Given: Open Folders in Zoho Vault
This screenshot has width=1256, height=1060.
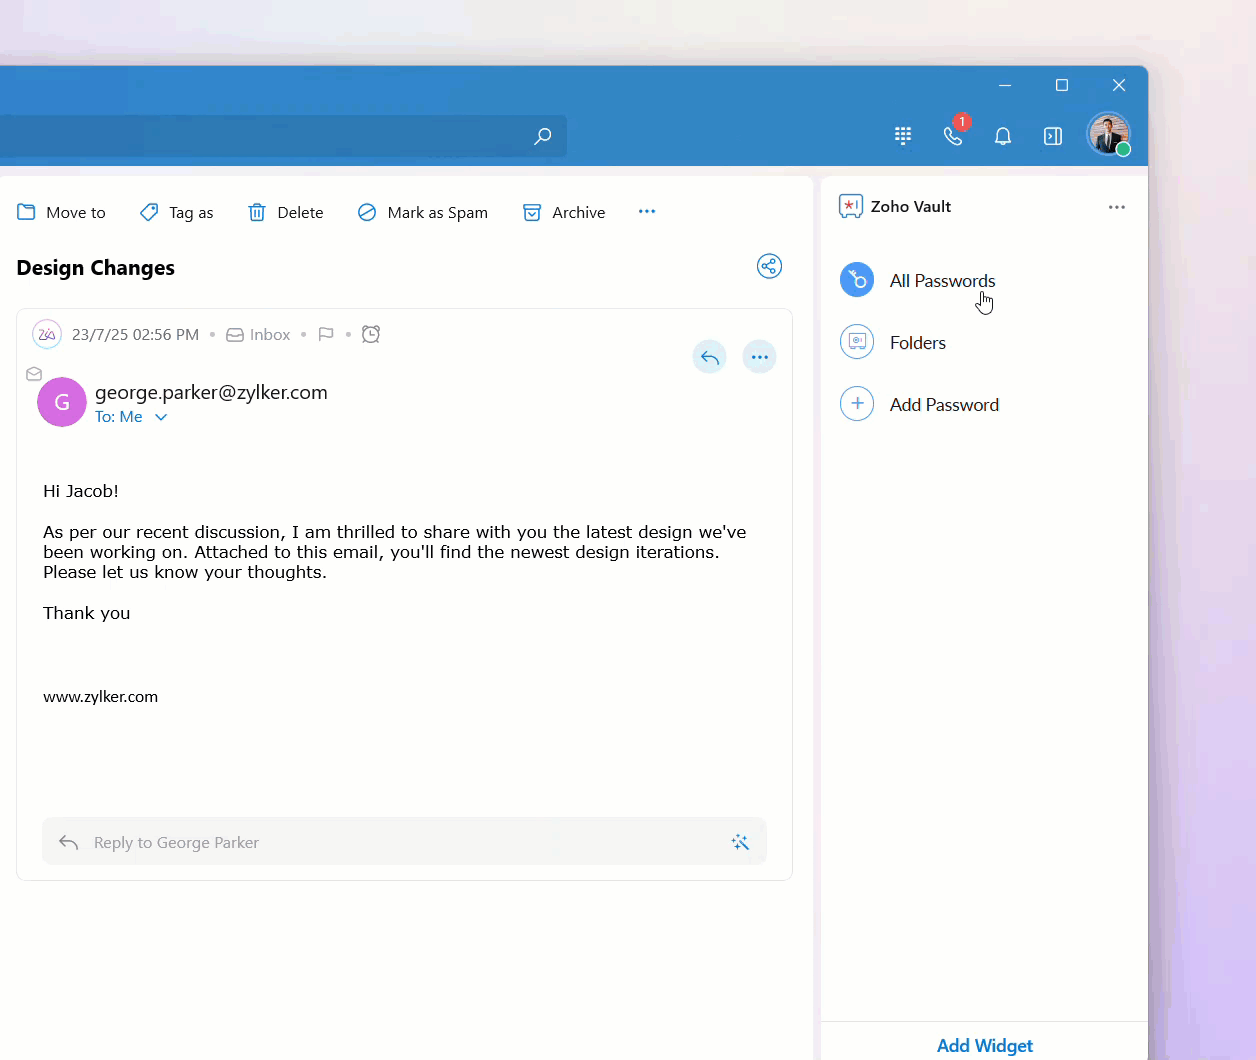Looking at the screenshot, I should click(x=918, y=343).
